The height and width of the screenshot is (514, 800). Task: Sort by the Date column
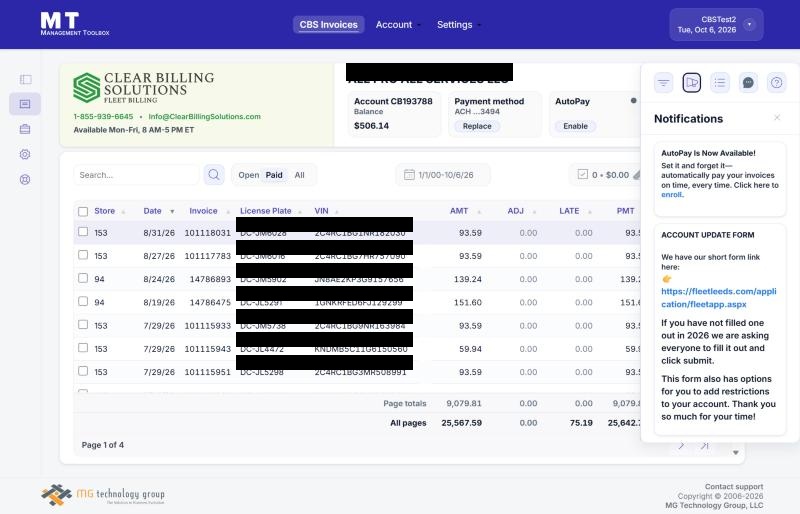(159, 211)
